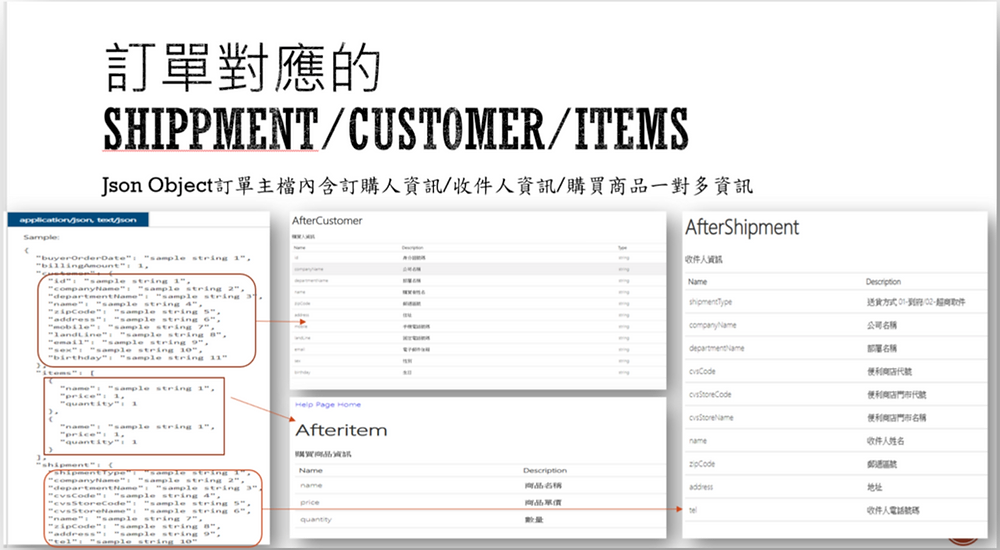Click the "tel" line in JSON sample
Image resolution: width=1000 pixels, height=550 pixels.
coord(122,542)
